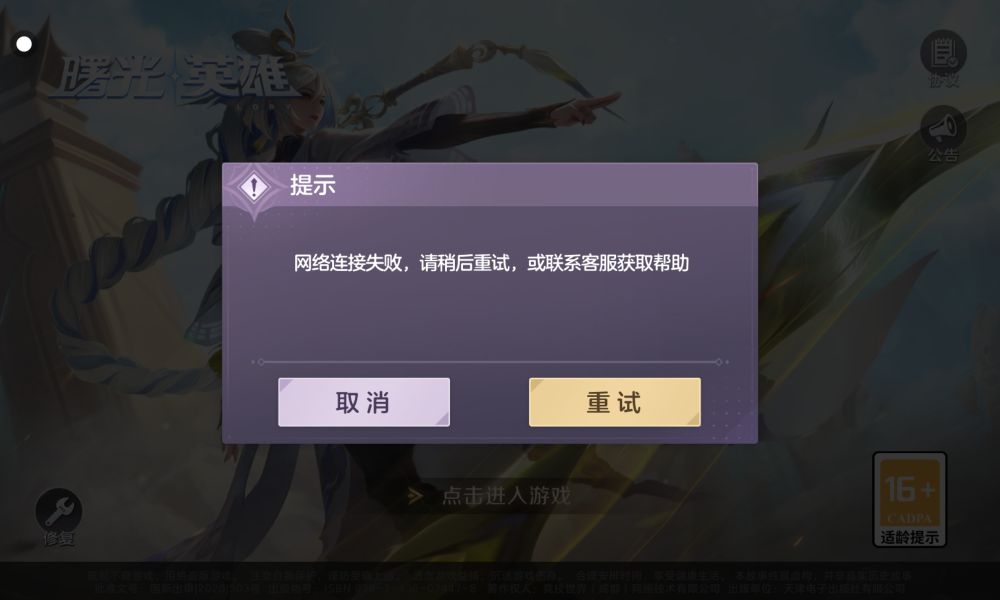
Task: Click the 曙光英雄 game logo
Action: pyautogui.click(x=172, y=78)
